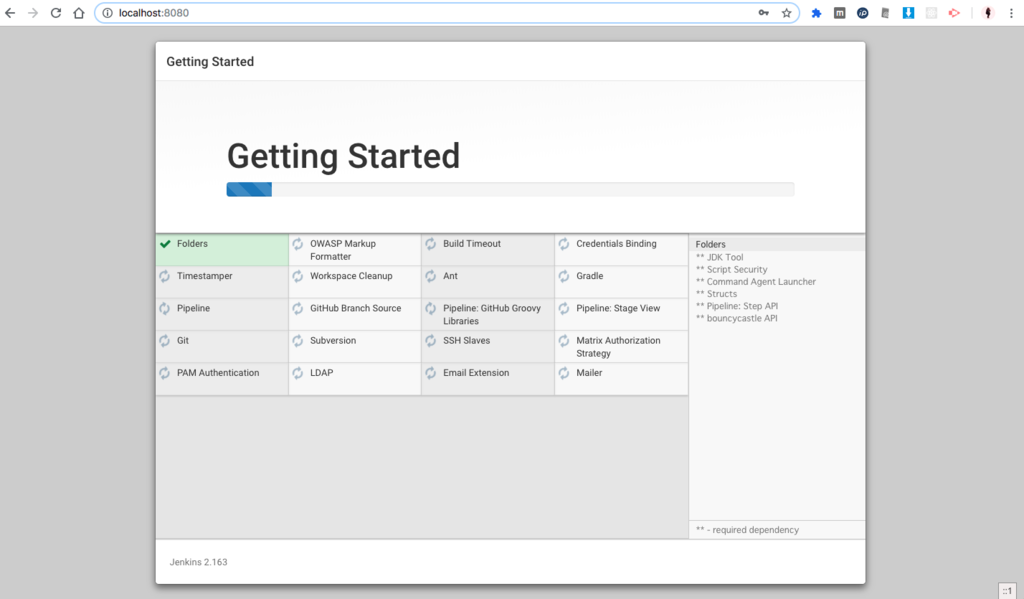Click the spinner icon beside Timestamper
This screenshot has width=1024, height=599.
[165, 276]
